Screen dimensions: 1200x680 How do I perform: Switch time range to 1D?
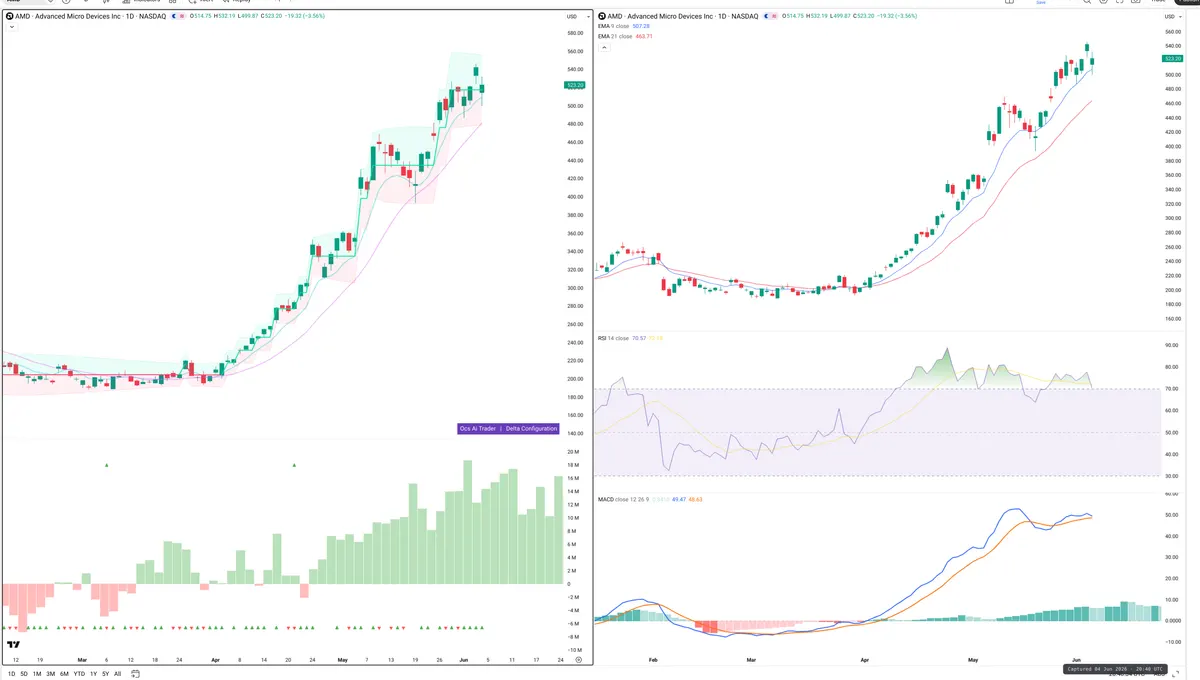[x=11, y=674]
